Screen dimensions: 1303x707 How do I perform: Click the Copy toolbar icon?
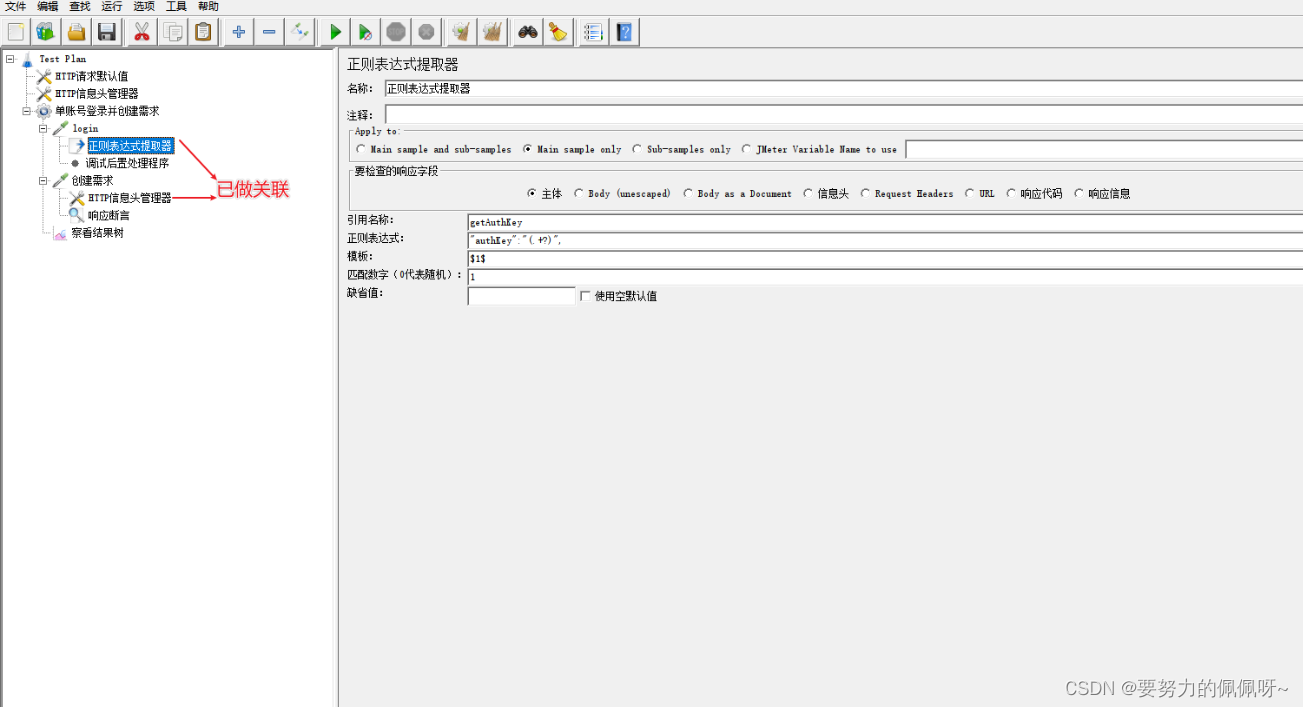[173, 32]
